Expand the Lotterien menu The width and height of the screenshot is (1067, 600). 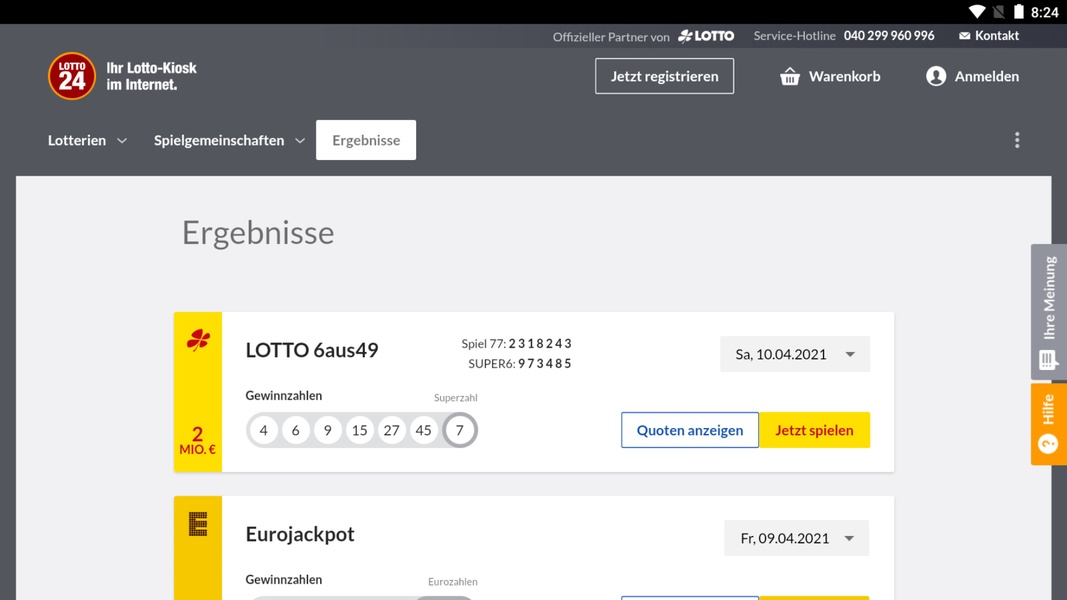point(87,140)
